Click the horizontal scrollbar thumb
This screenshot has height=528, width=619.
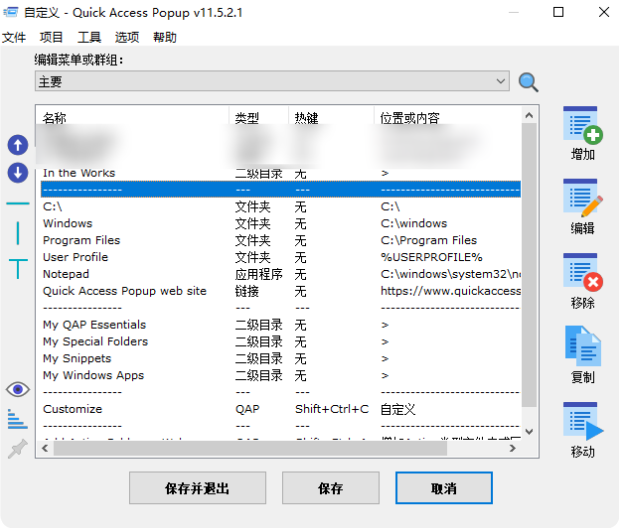pyautogui.click(x=250, y=448)
